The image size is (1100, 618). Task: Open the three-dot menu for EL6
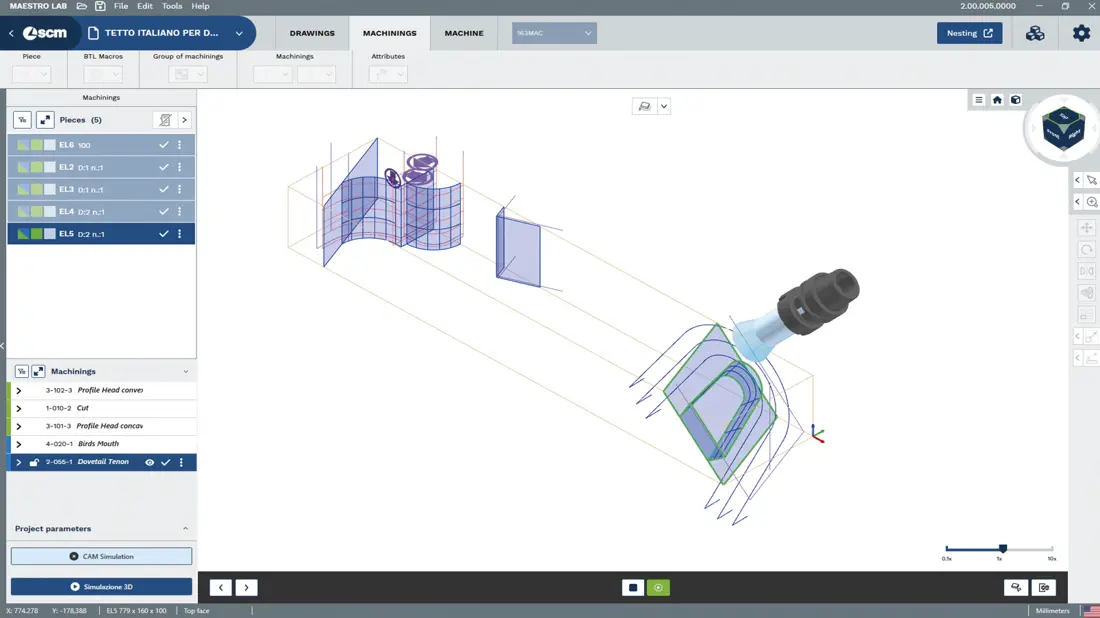click(180, 145)
